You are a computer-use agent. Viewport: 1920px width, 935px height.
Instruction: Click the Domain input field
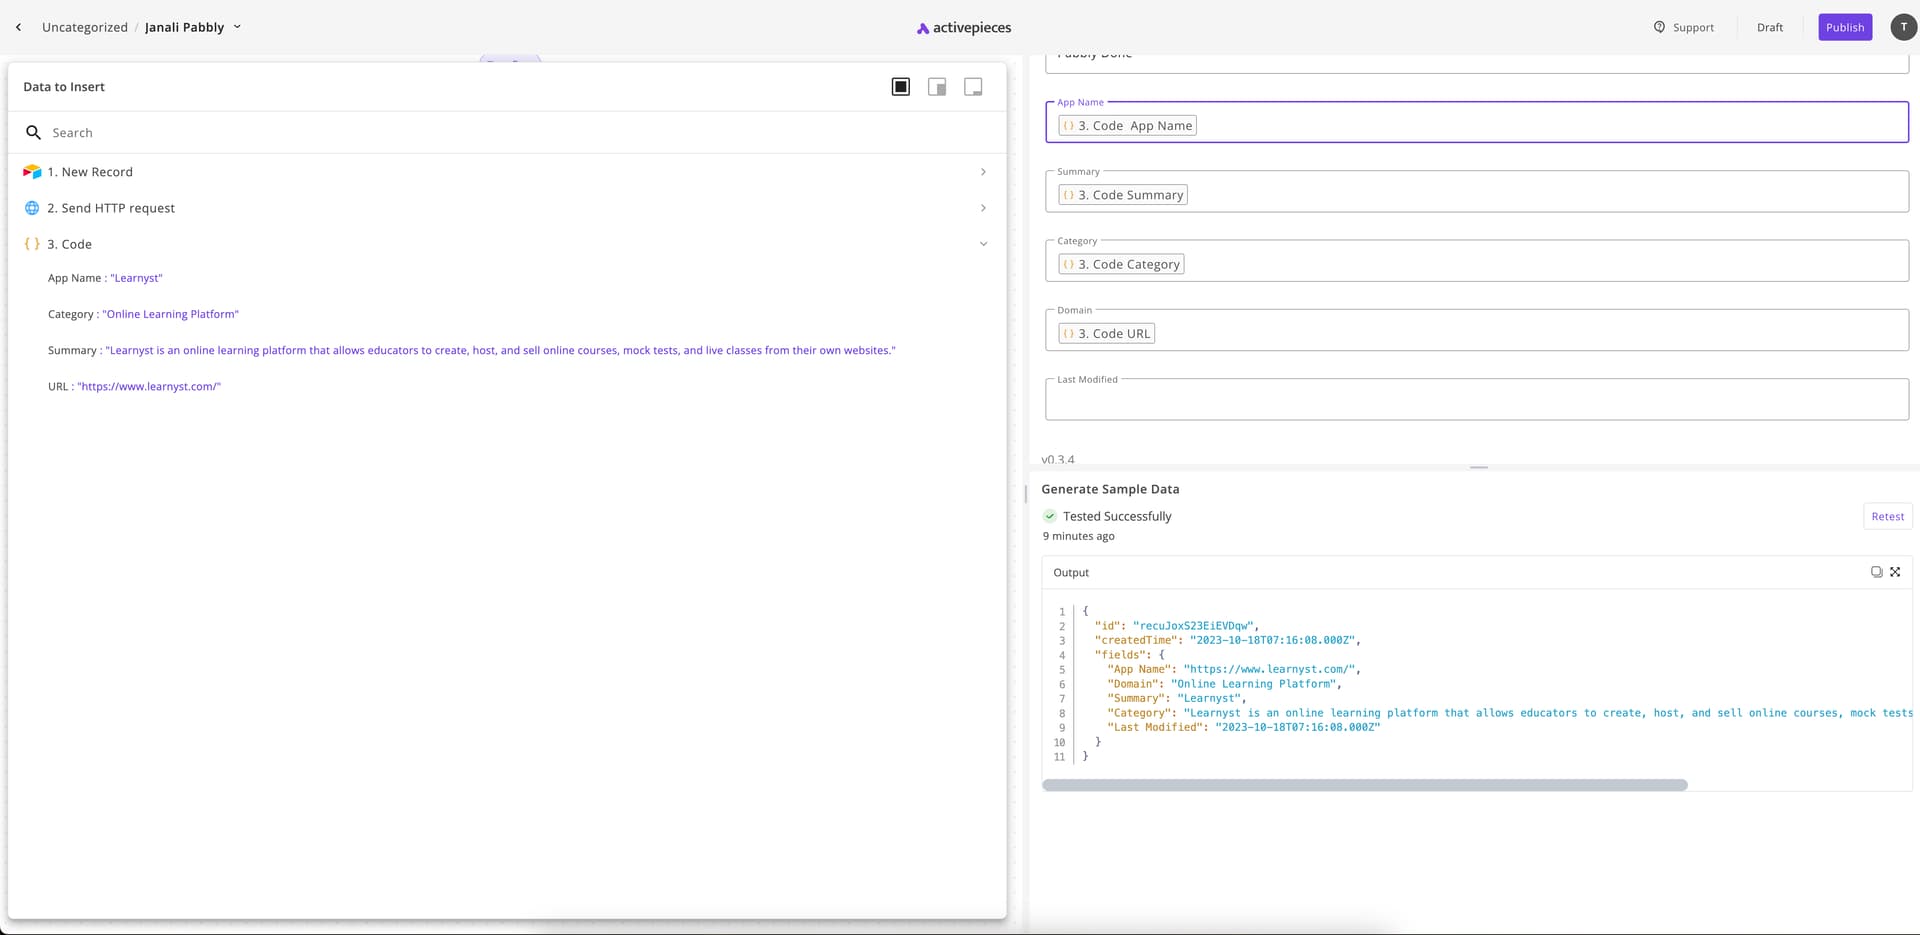(1476, 329)
